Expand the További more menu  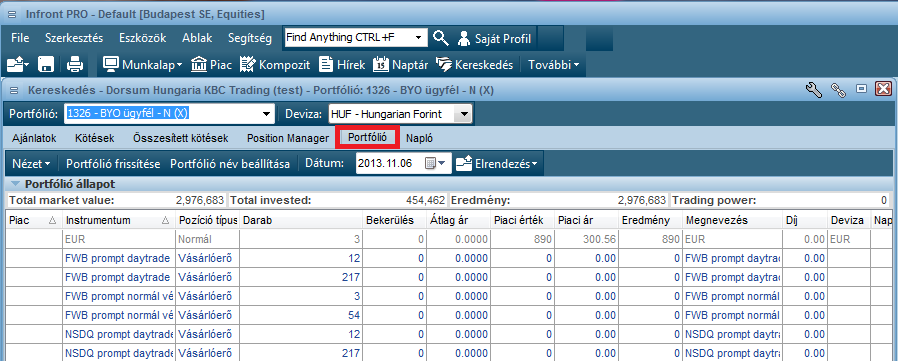coord(553,65)
